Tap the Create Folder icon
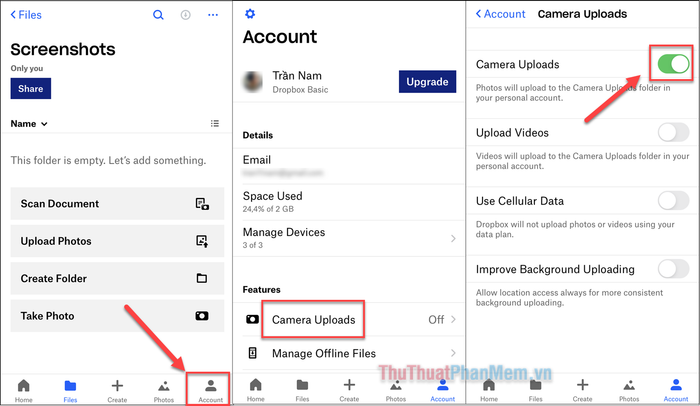 (202, 278)
